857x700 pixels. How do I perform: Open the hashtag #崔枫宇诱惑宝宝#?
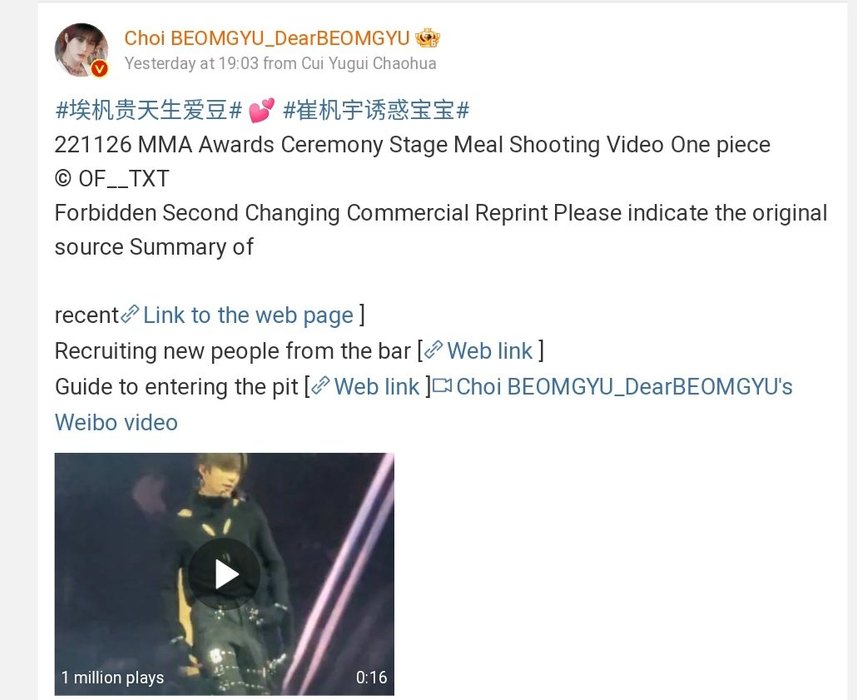[377, 110]
